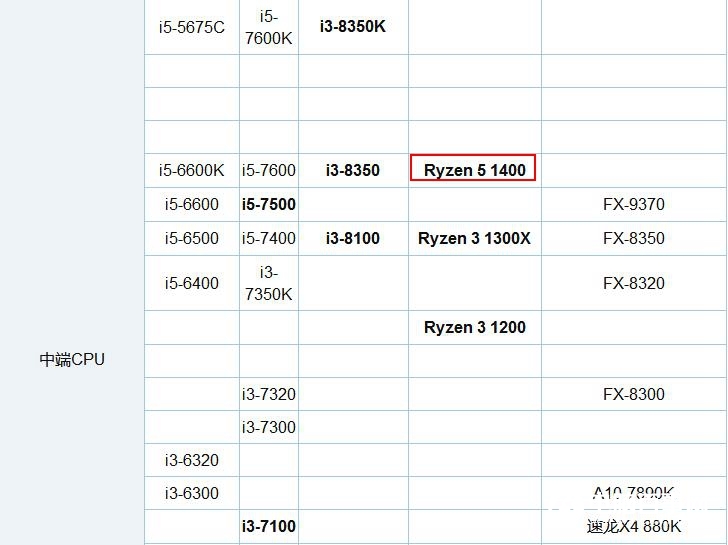Select the FX-9370 cell
Screen dimensions: 728x545
tap(634, 204)
